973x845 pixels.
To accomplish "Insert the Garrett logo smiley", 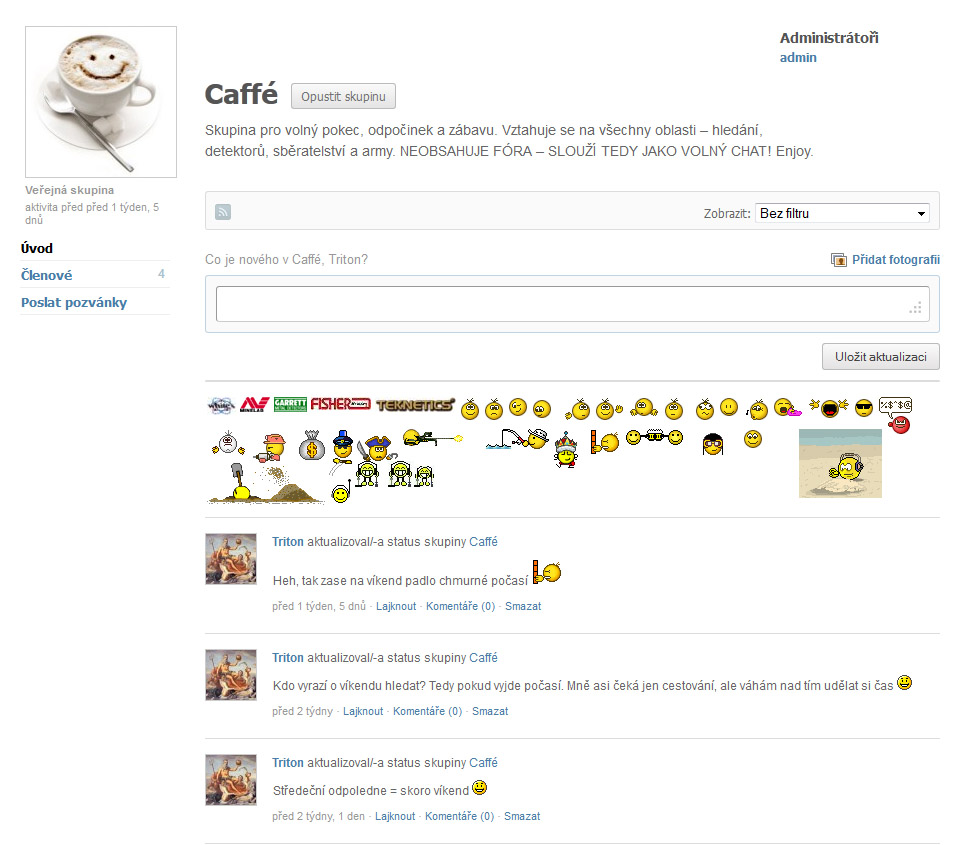I will pyautogui.click(x=290, y=405).
